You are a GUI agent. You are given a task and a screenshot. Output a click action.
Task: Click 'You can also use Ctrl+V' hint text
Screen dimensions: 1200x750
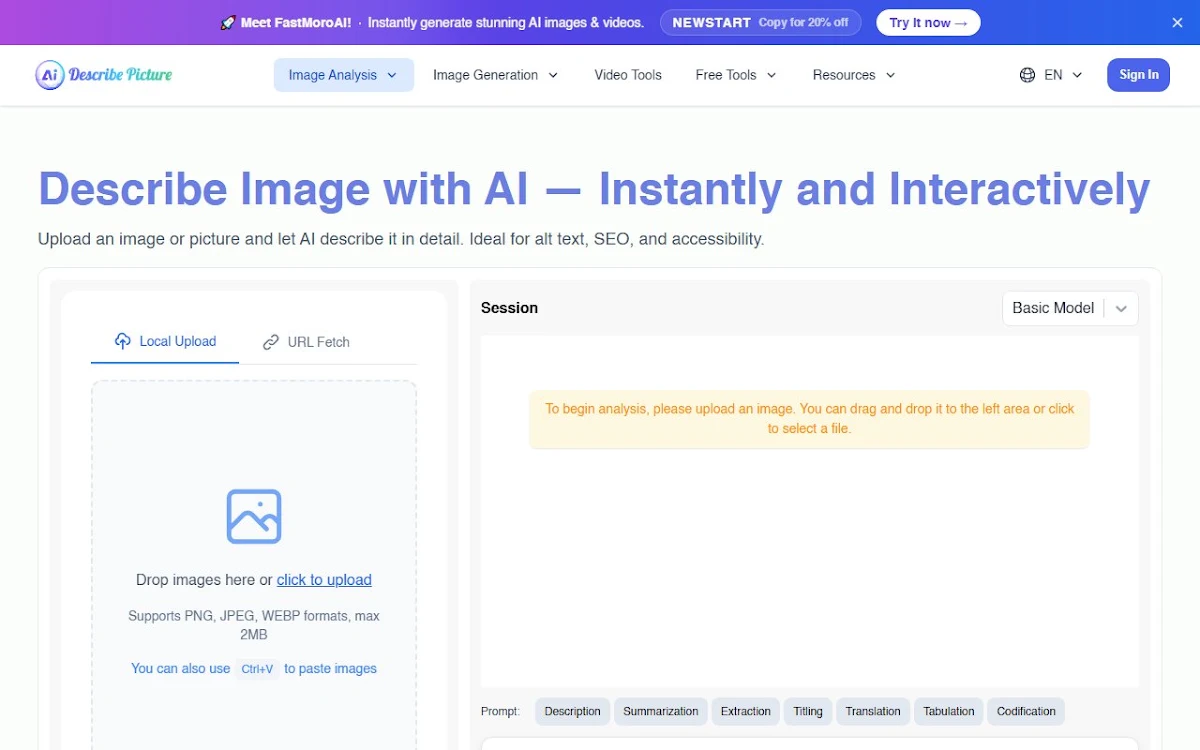(x=254, y=669)
